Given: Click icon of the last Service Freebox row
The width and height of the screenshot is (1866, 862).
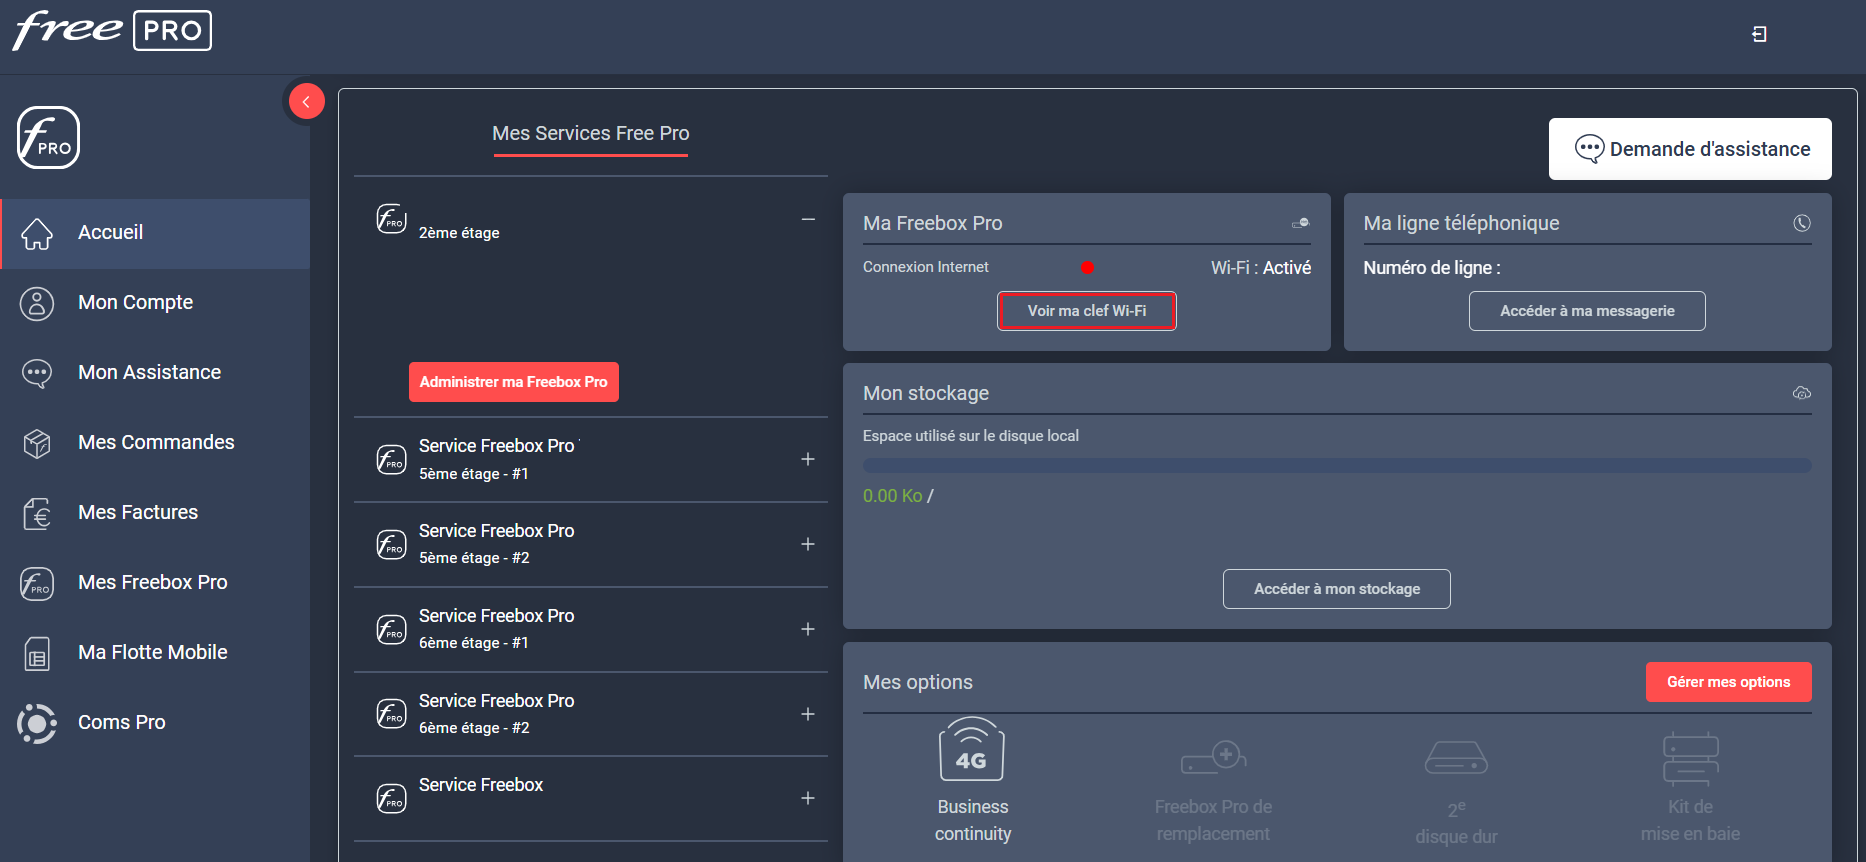Looking at the screenshot, I should pos(391,798).
